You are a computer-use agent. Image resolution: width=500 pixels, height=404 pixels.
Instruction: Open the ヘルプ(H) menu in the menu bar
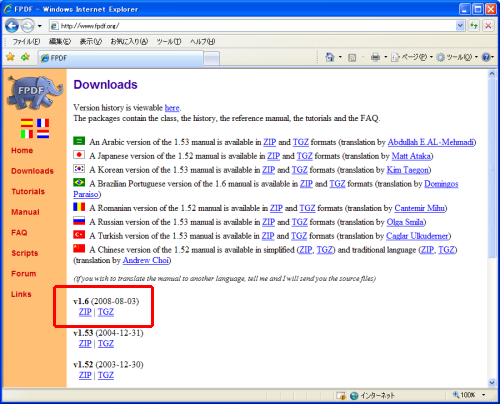pos(202,42)
